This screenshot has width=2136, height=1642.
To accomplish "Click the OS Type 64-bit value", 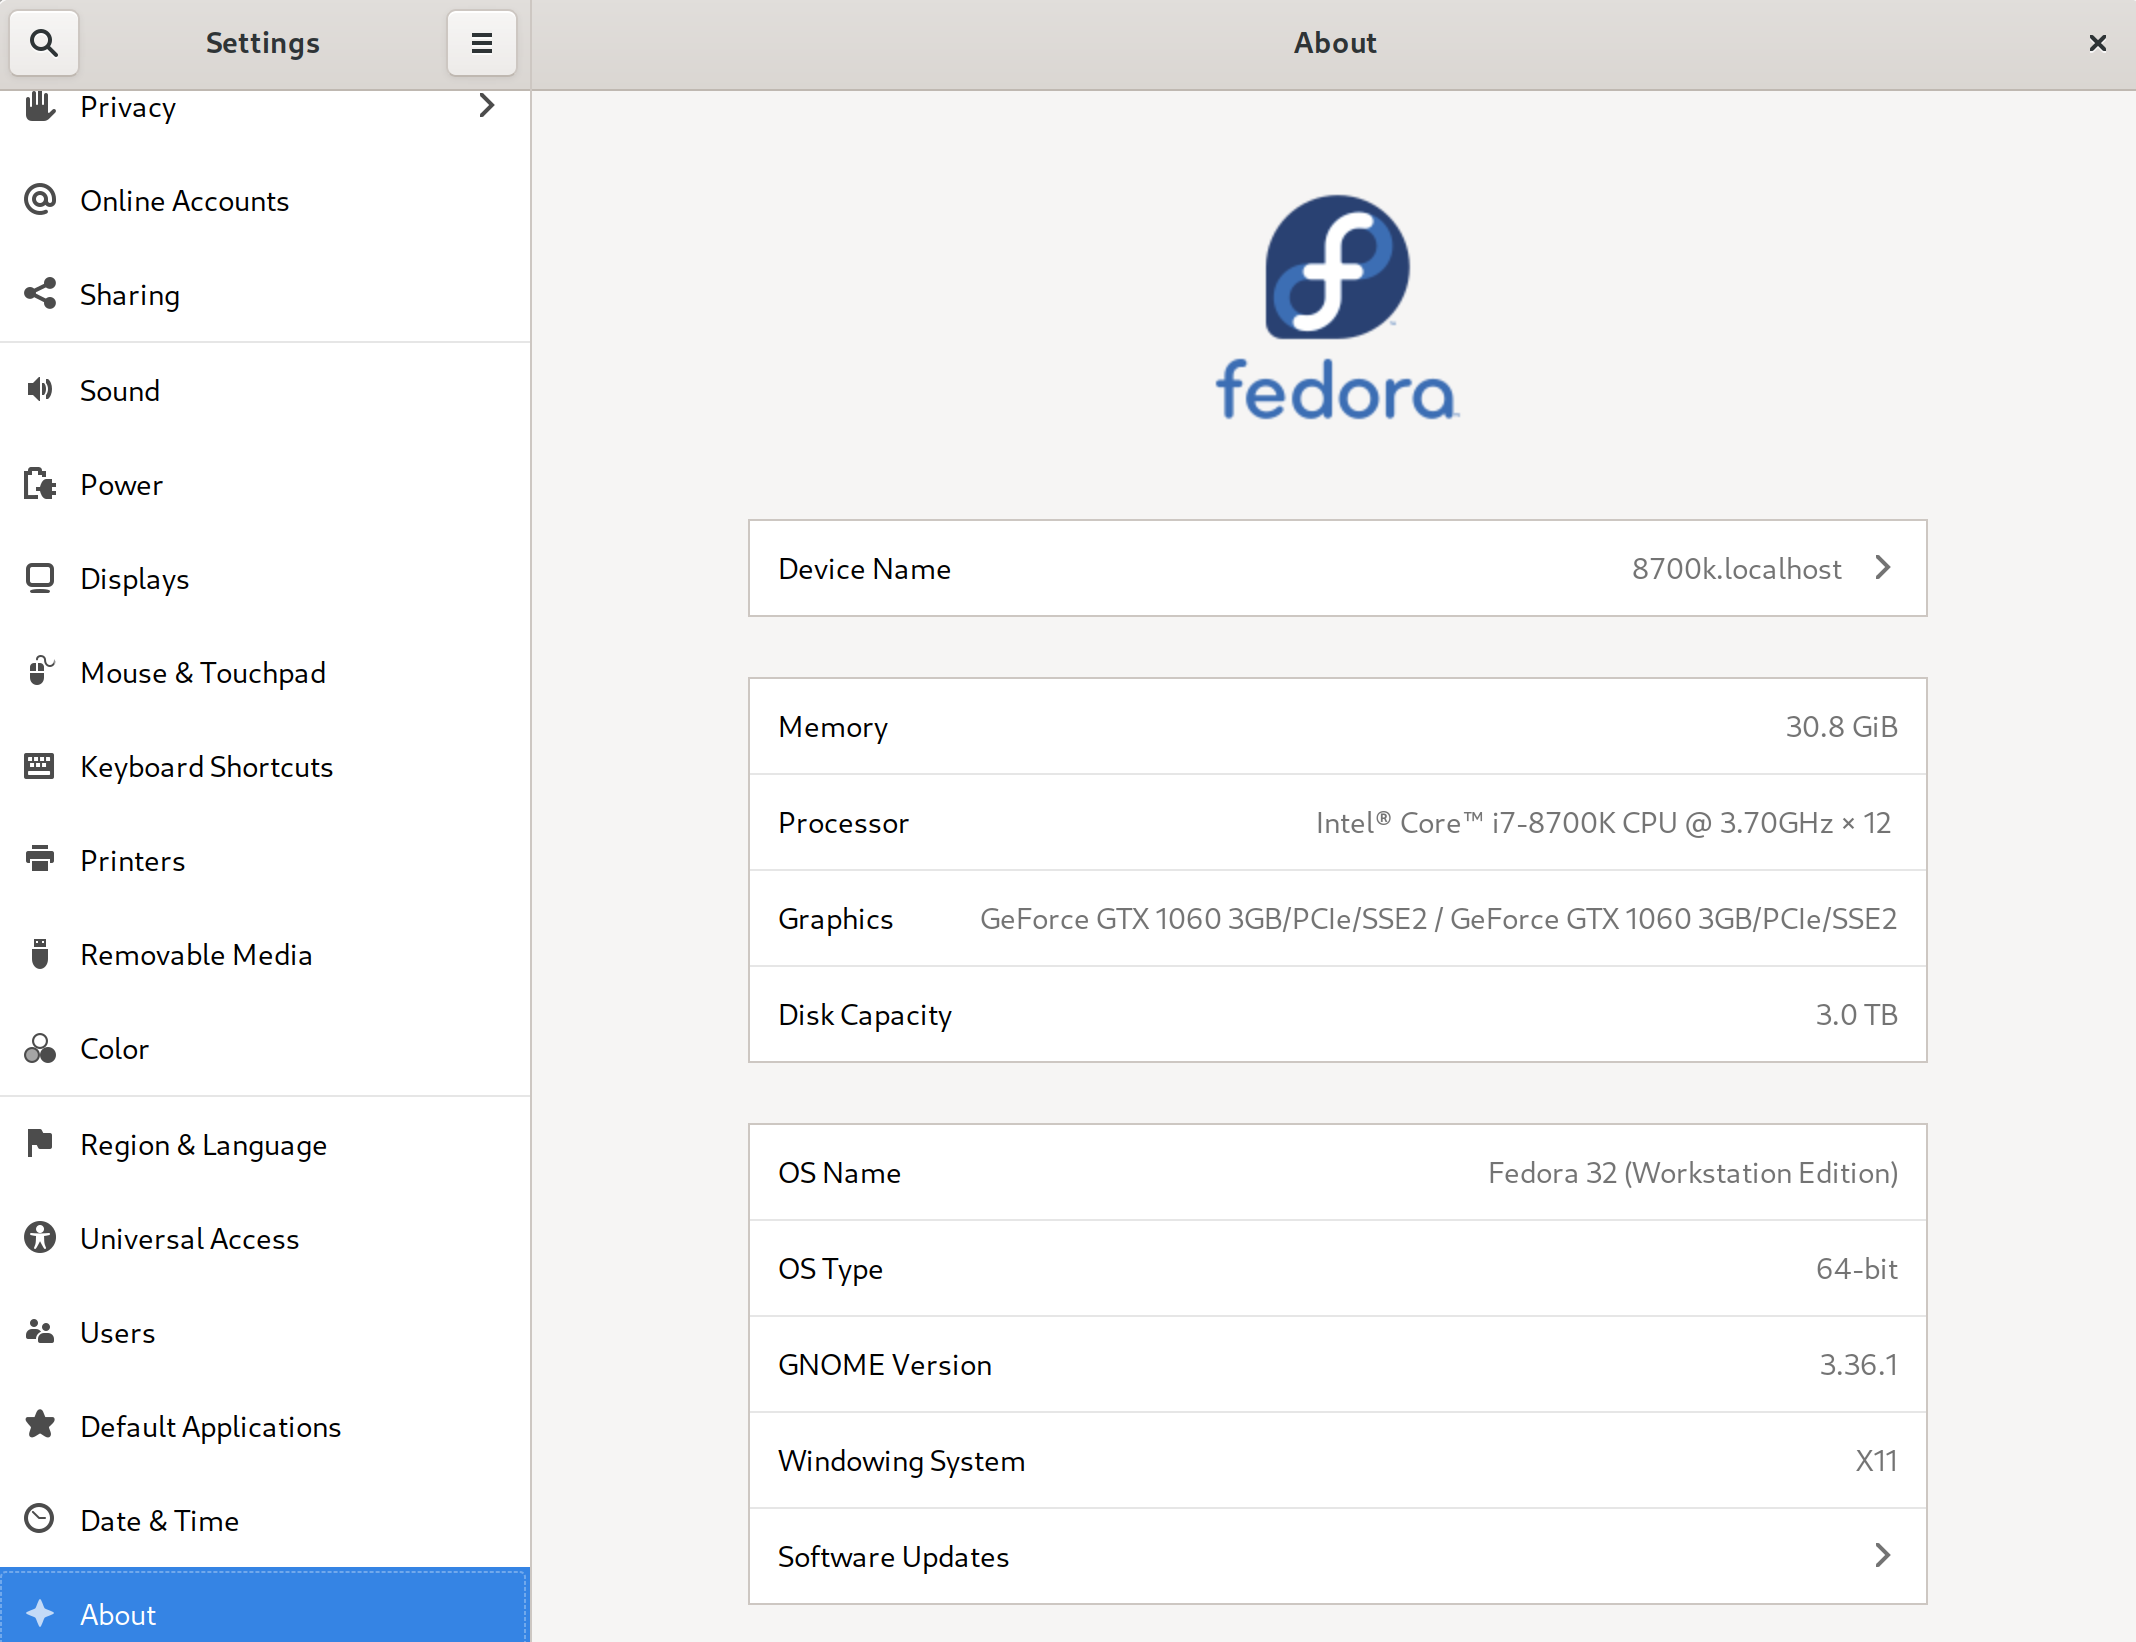I will point(1856,1269).
